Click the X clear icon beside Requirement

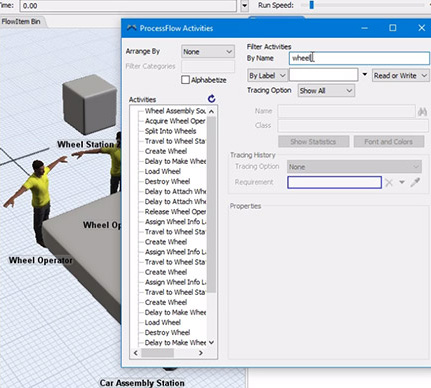(389, 182)
